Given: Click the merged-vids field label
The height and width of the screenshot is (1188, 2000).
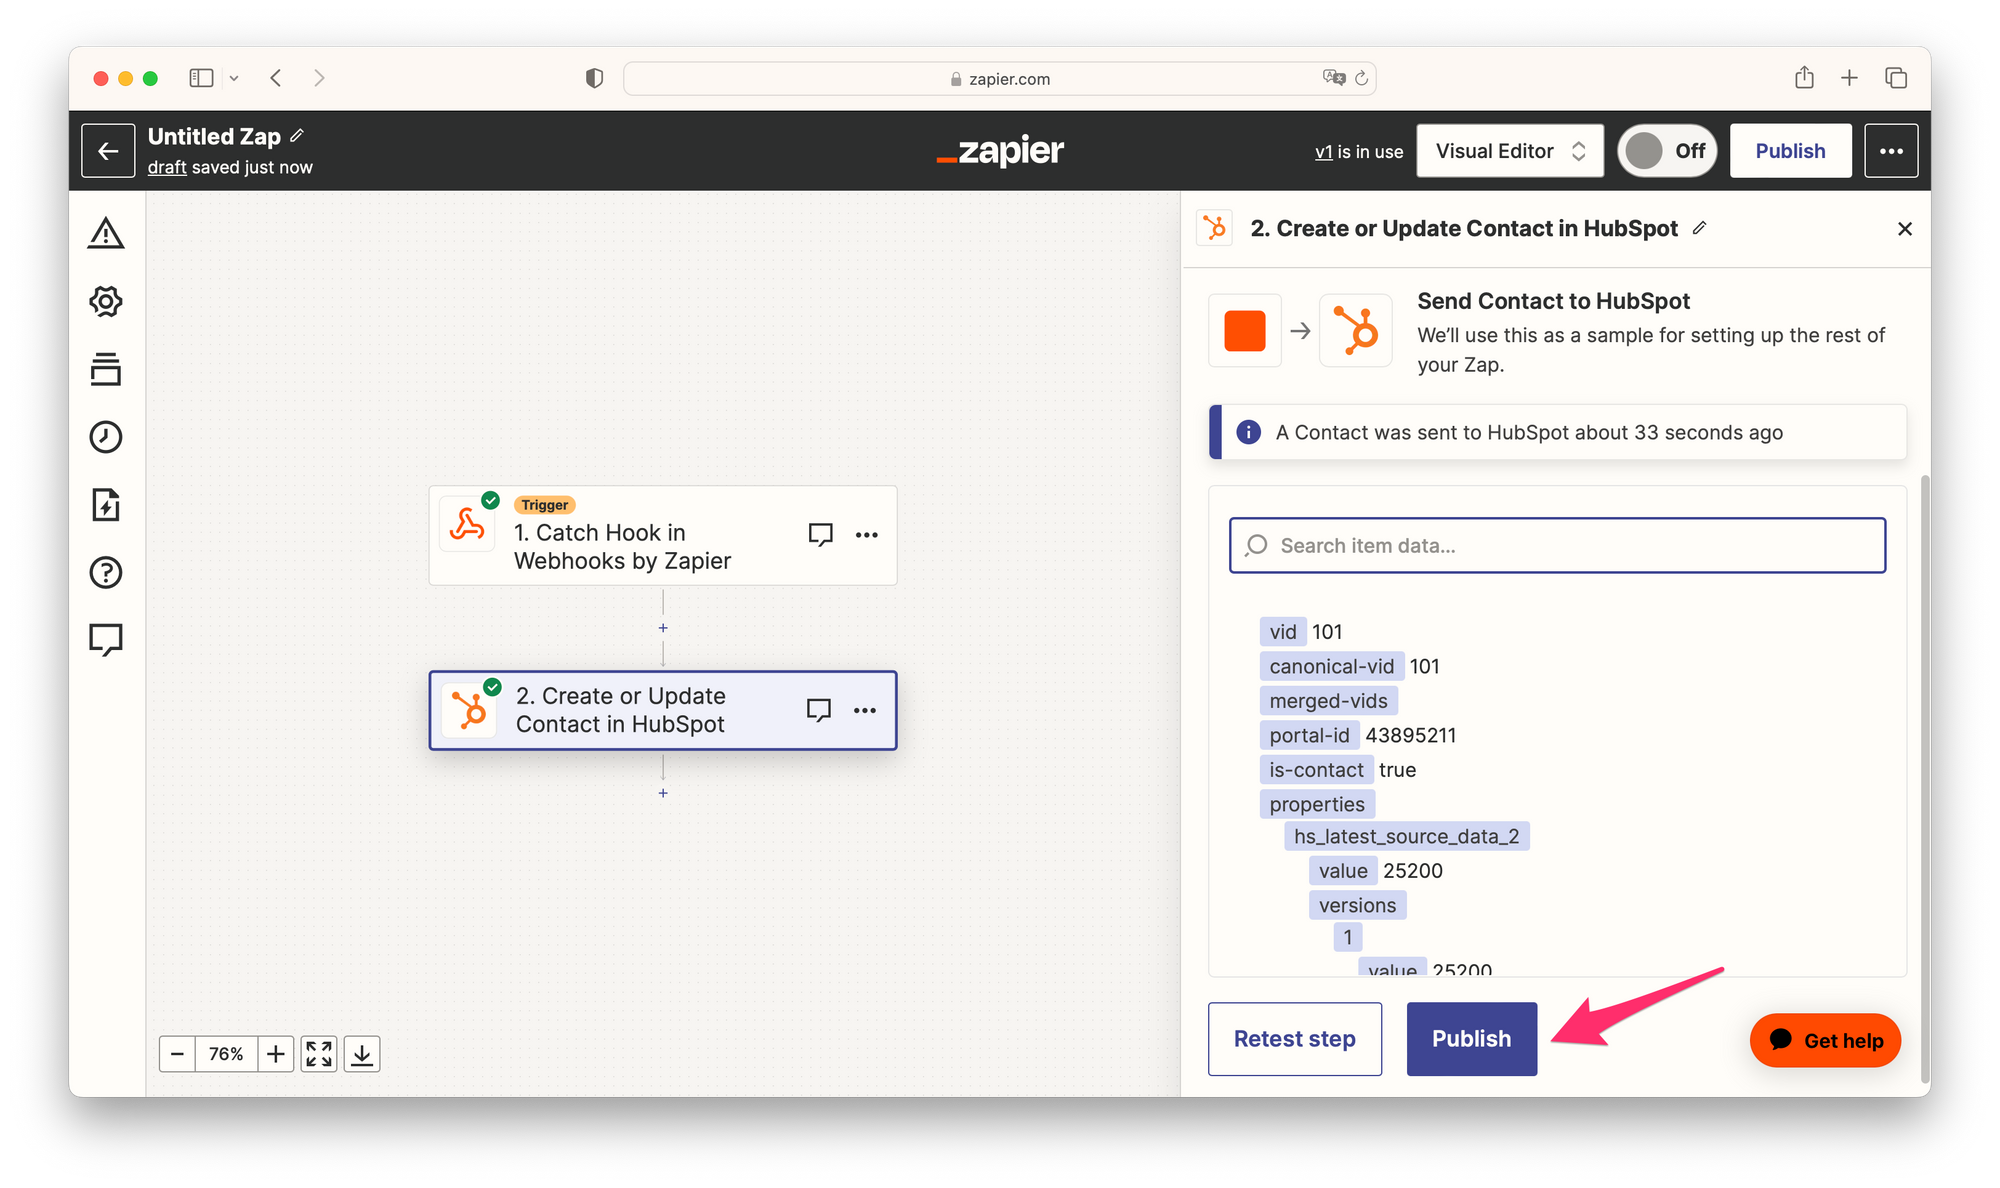Looking at the screenshot, I should (x=1328, y=701).
